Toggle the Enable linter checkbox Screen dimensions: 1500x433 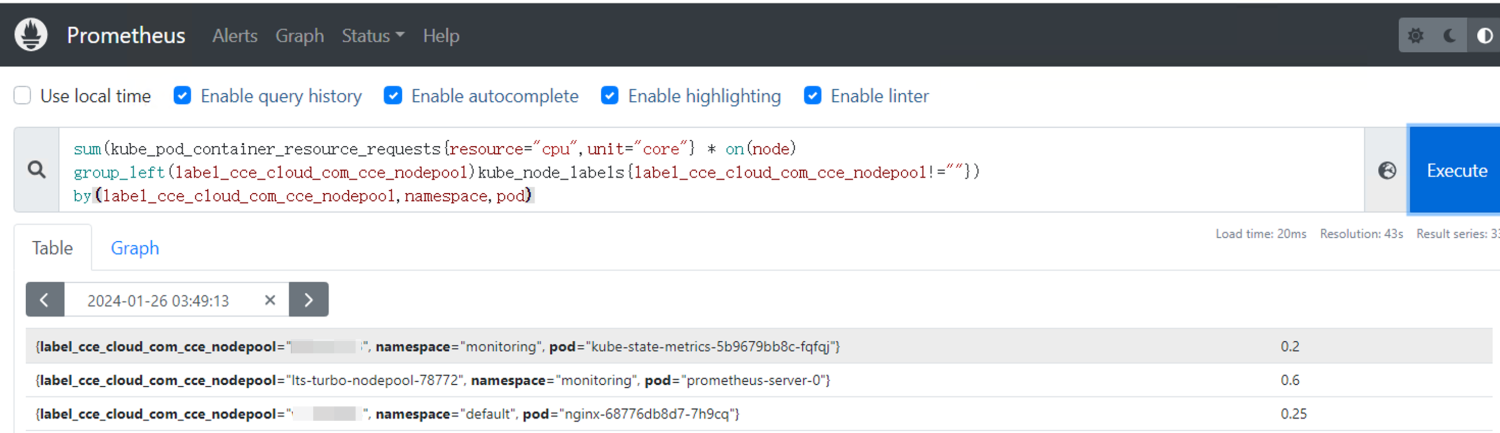813,96
